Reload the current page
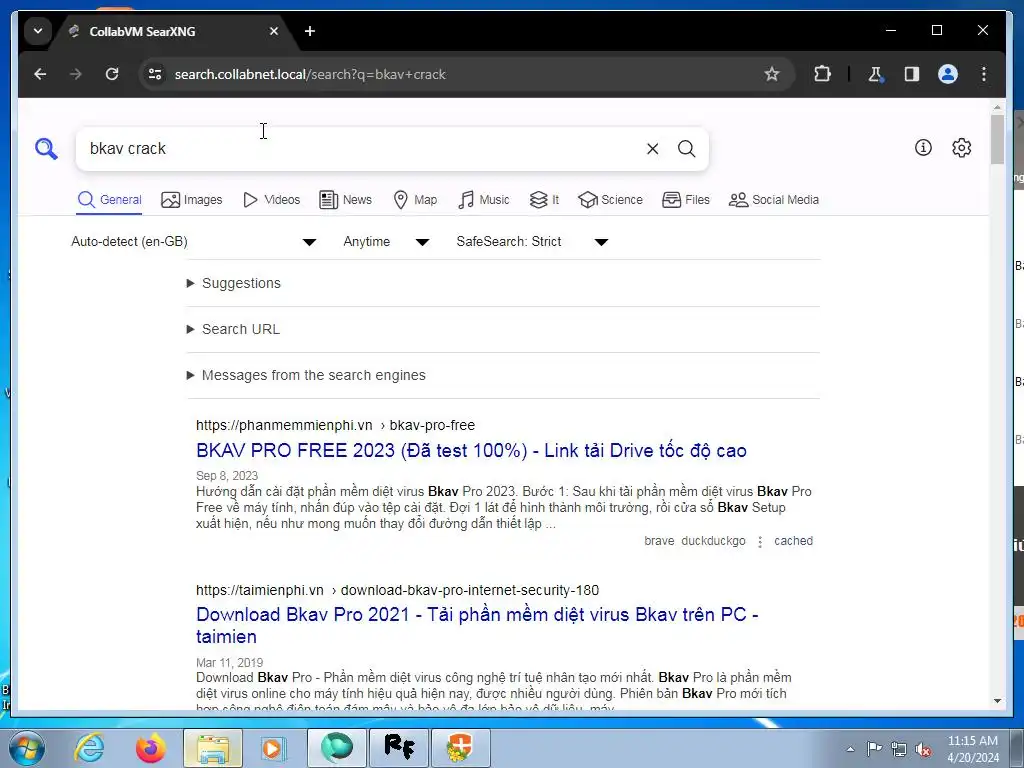1024x768 pixels. click(112, 74)
